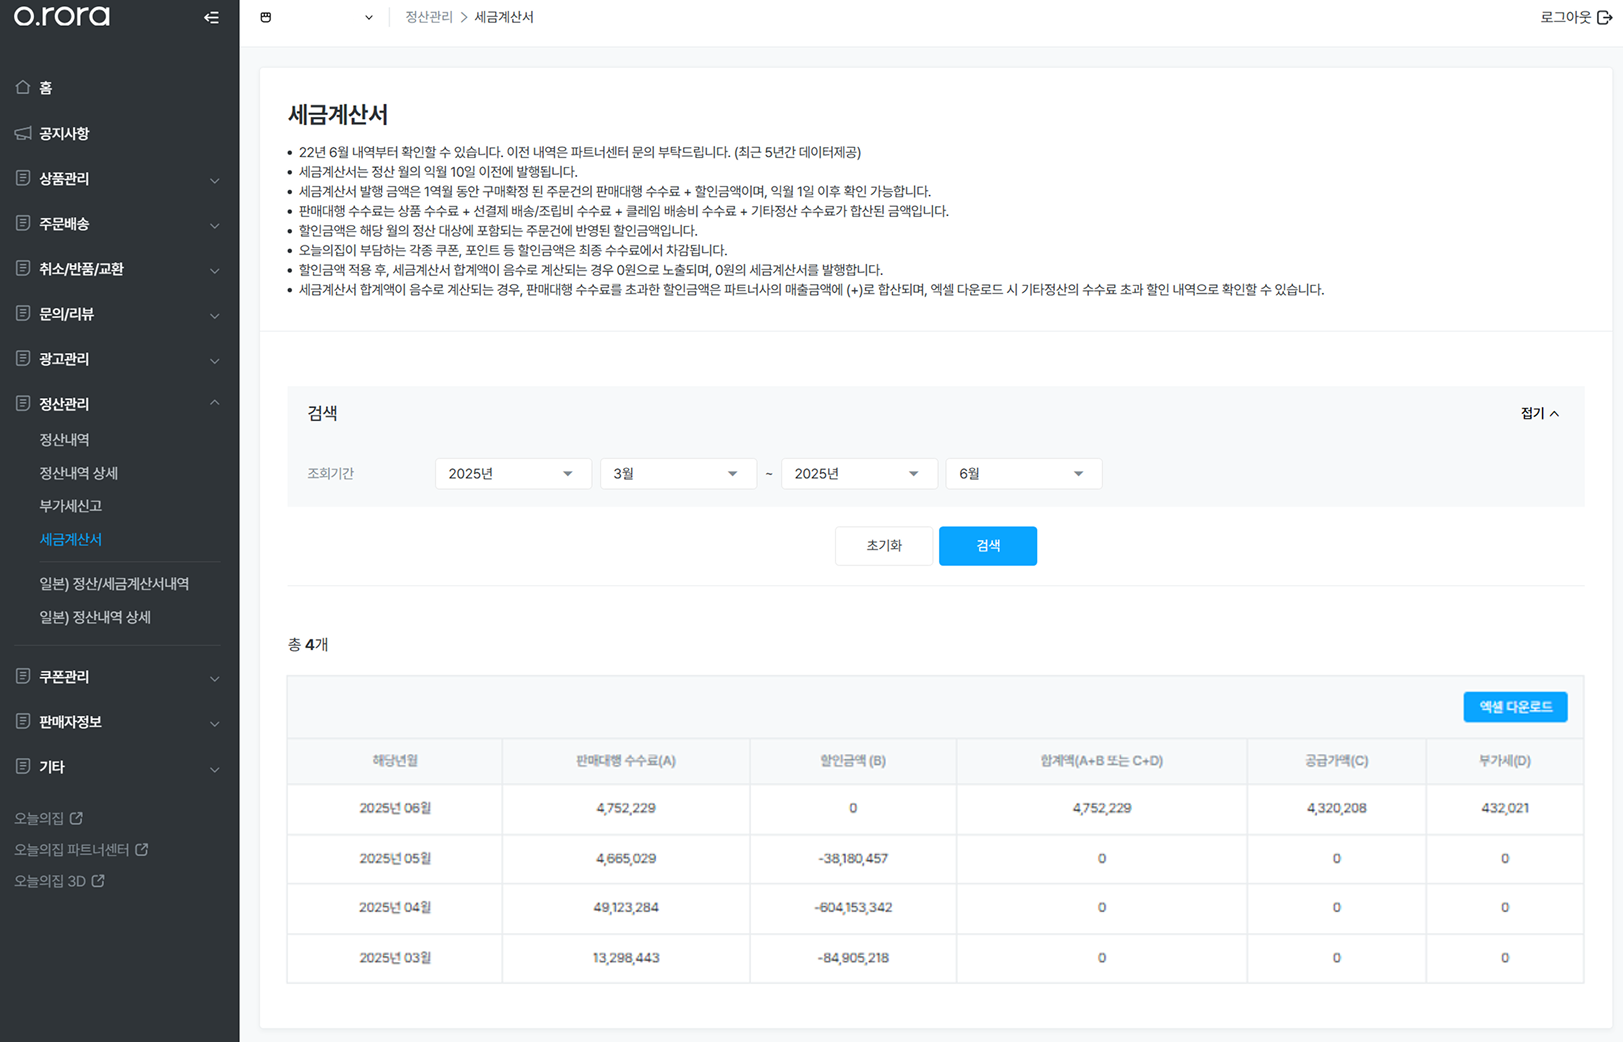Click the 취소/반품/교환 document icon
1623x1042 pixels.
[23, 268]
